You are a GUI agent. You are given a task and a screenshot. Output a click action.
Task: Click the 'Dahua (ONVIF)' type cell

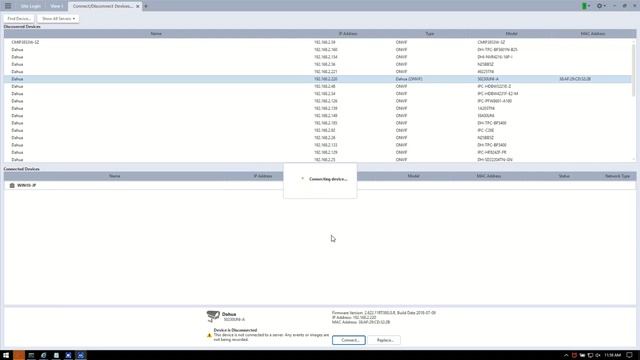[409, 79]
